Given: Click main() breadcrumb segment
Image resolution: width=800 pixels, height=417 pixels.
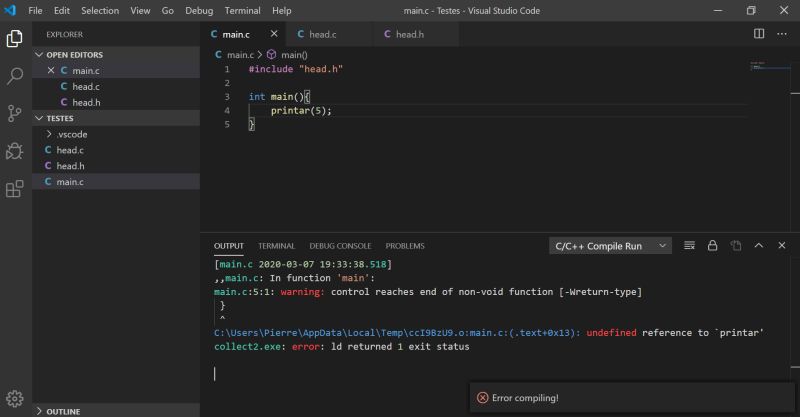Looking at the screenshot, I should (x=294, y=55).
